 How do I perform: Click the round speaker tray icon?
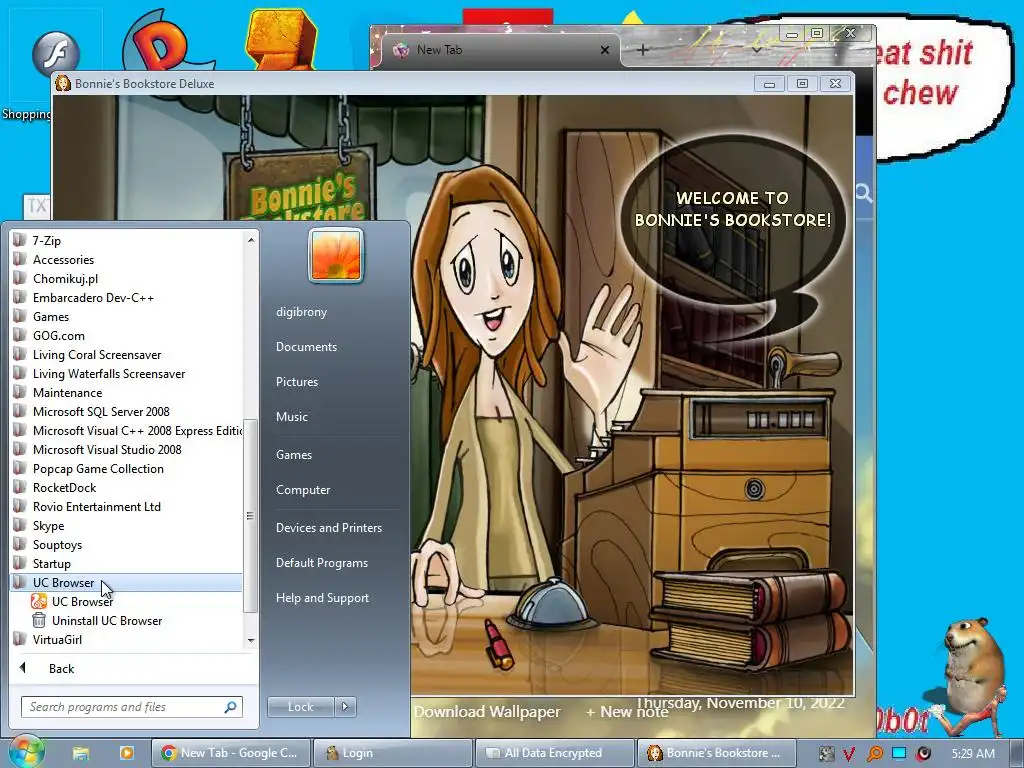tap(923, 754)
